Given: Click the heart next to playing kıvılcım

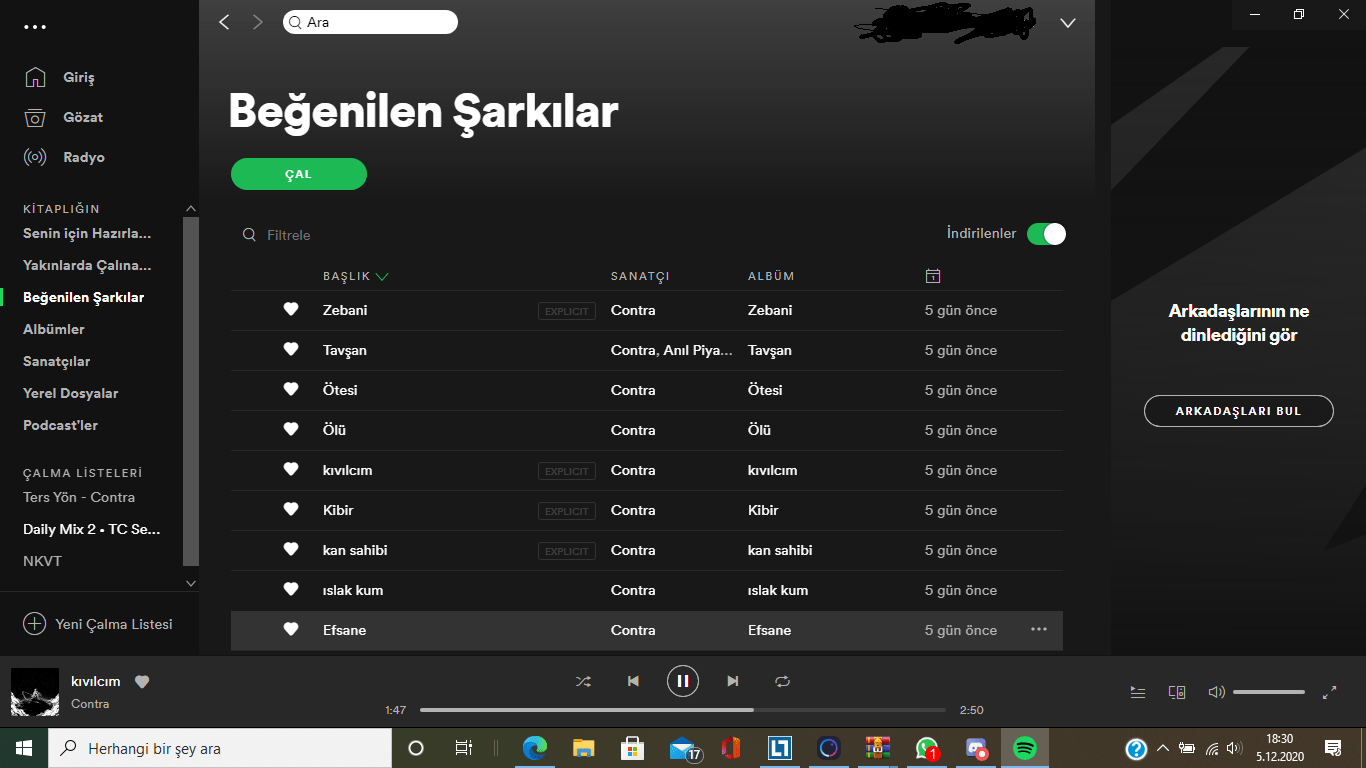Looking at the screenshot, I should [x=142, y=681].
